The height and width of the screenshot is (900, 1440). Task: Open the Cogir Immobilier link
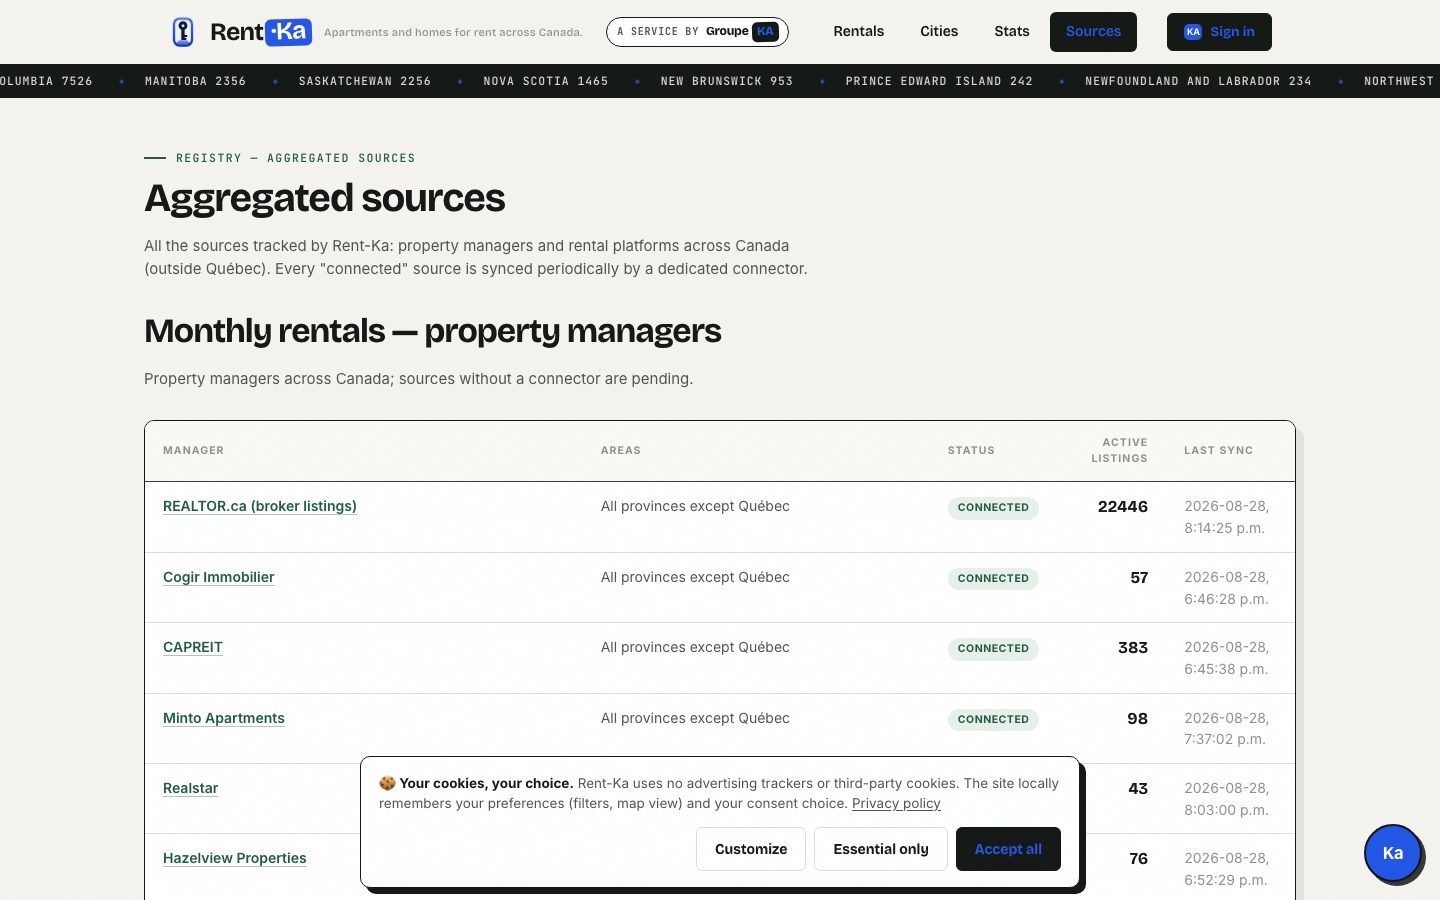pyautogui.click(x=219, y=577)
